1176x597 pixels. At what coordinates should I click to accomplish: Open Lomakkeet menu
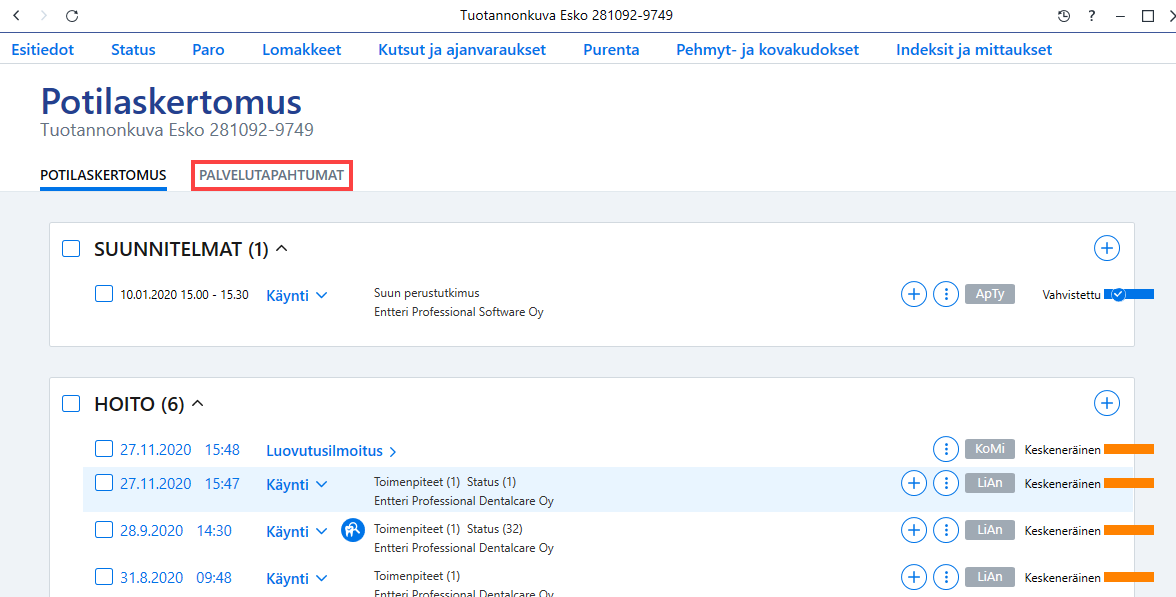click(302, 50)
